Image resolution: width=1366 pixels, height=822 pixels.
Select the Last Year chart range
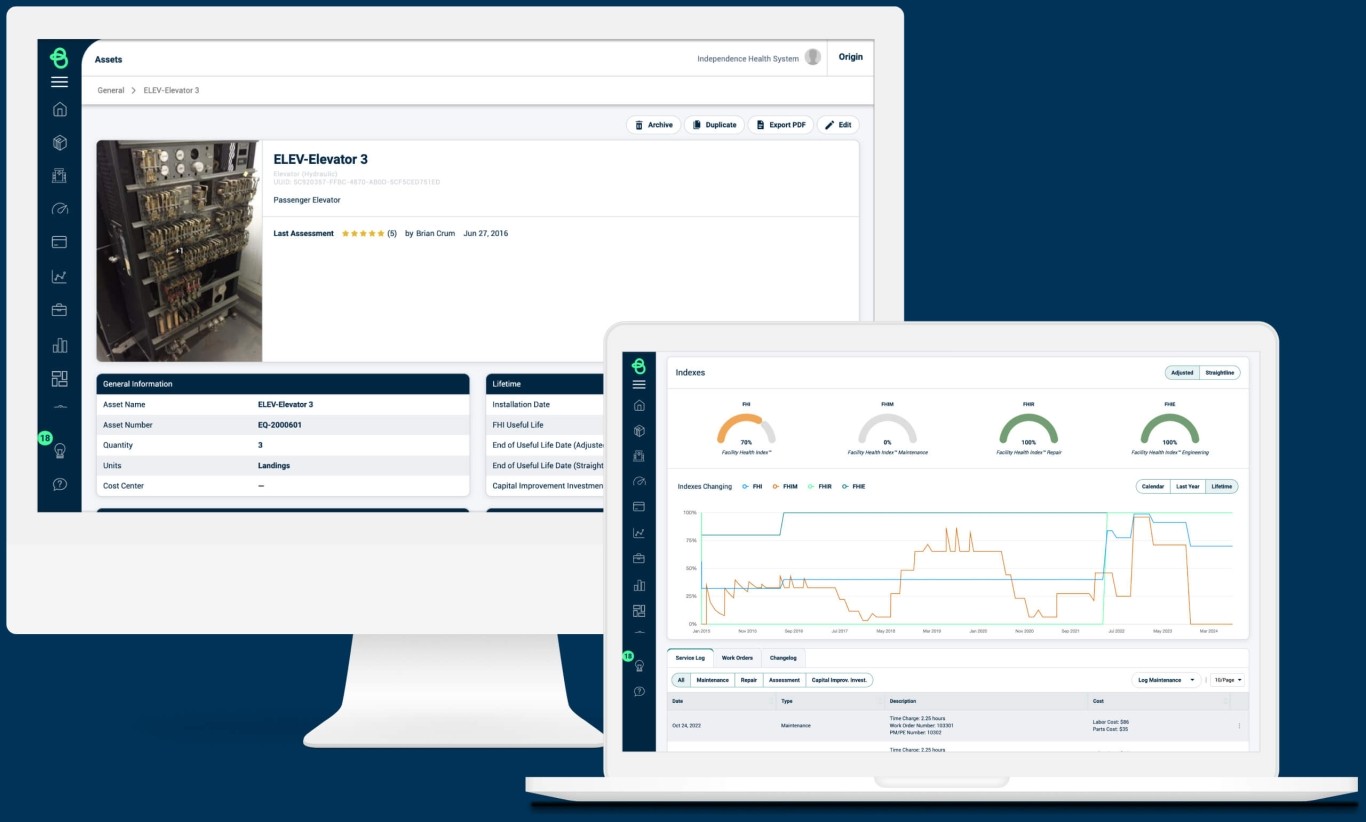tap(1187, 486)
